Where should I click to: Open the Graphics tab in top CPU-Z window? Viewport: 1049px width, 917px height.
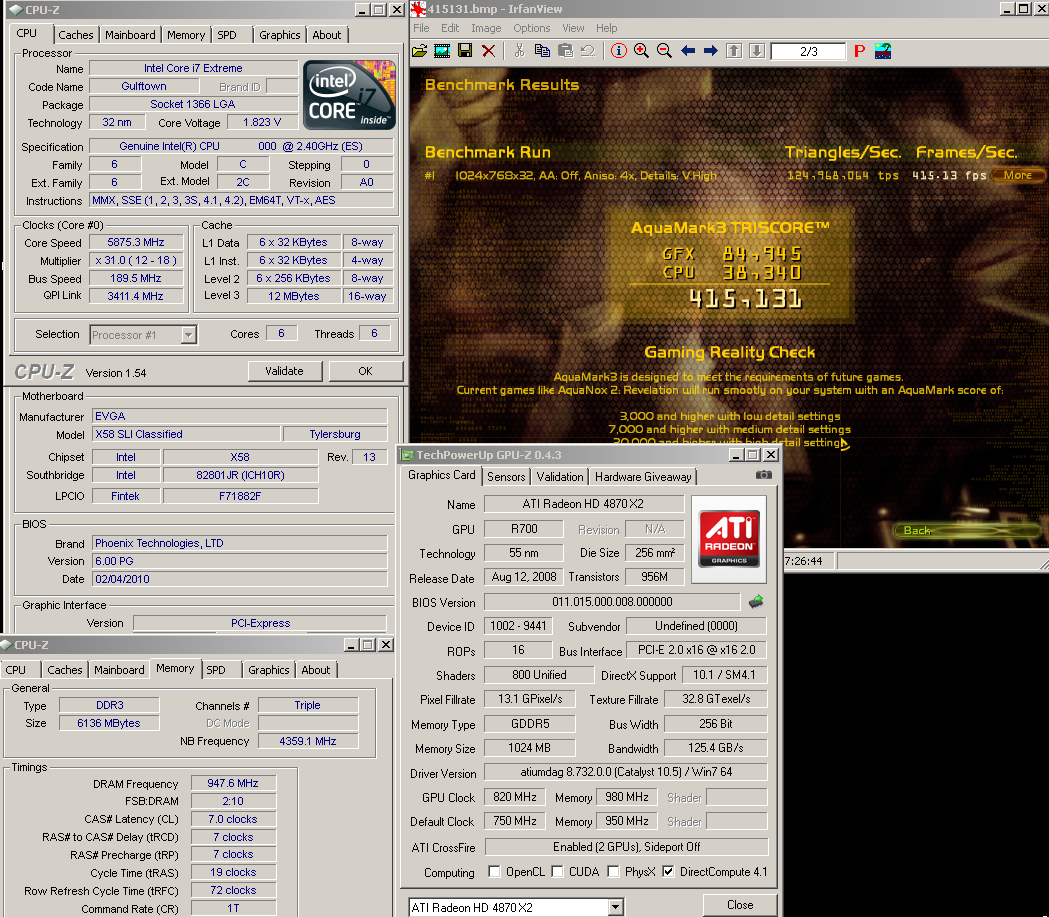tap(280, 35)
